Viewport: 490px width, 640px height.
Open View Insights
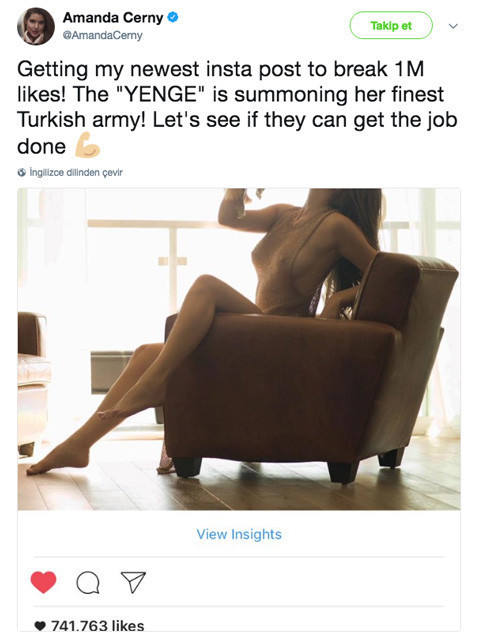click(239, 534)
